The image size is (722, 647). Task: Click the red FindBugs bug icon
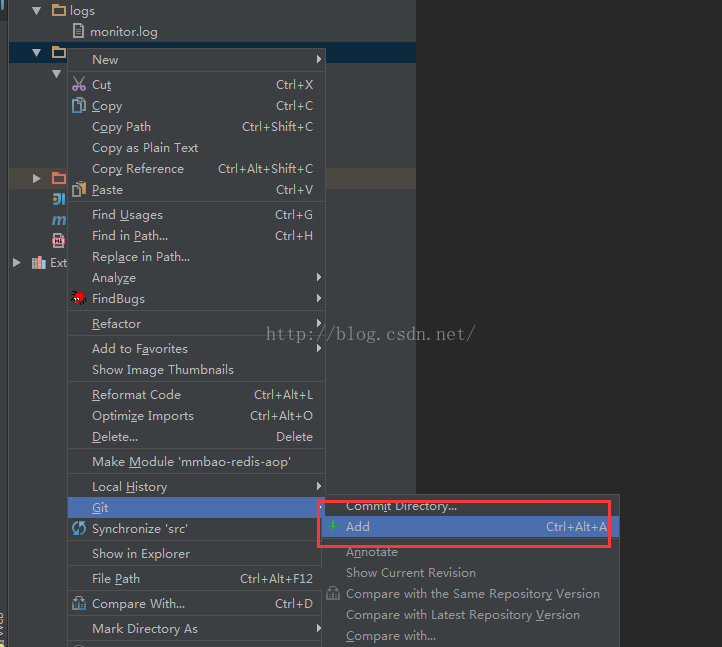point(79,298)
